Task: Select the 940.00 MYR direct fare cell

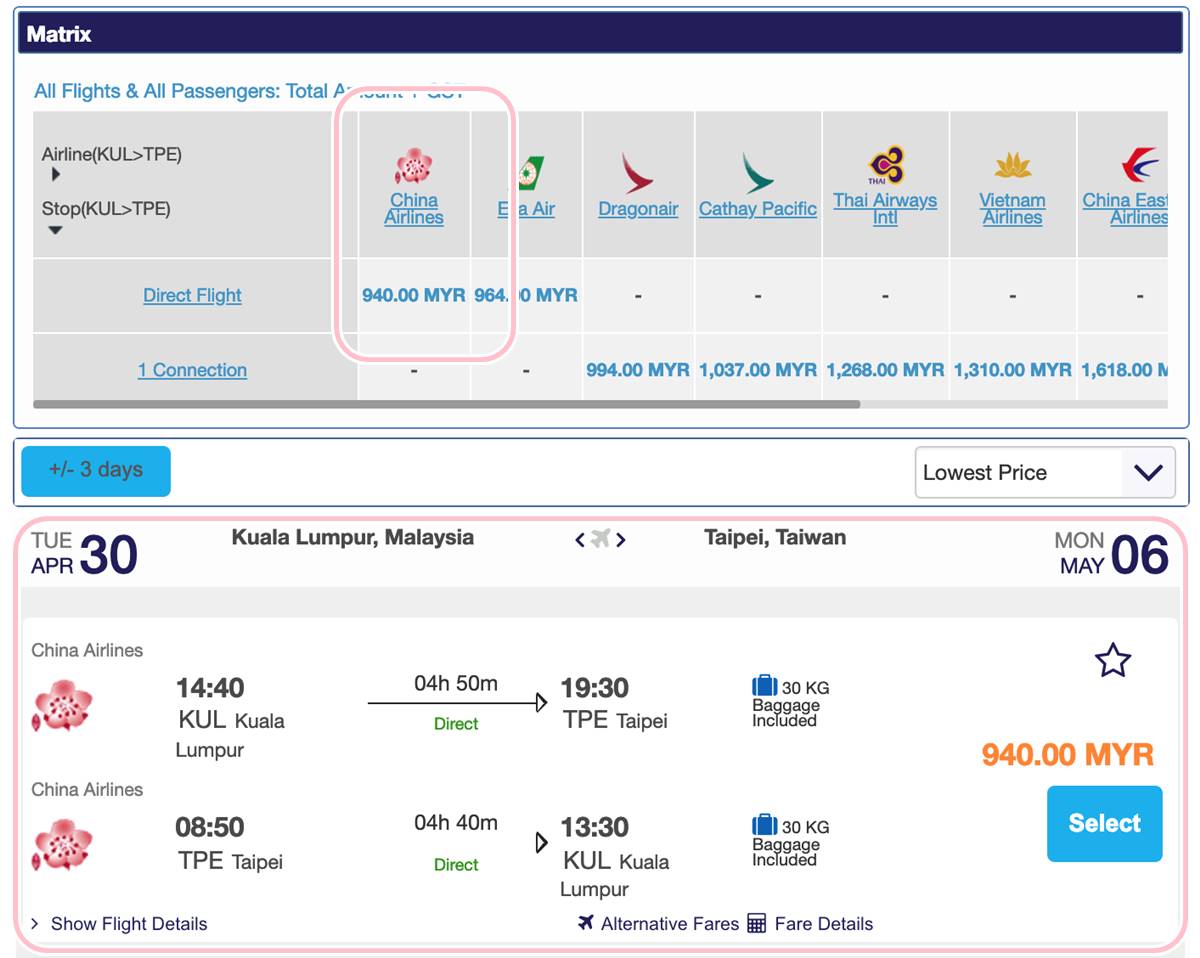Action: [414, 295]
